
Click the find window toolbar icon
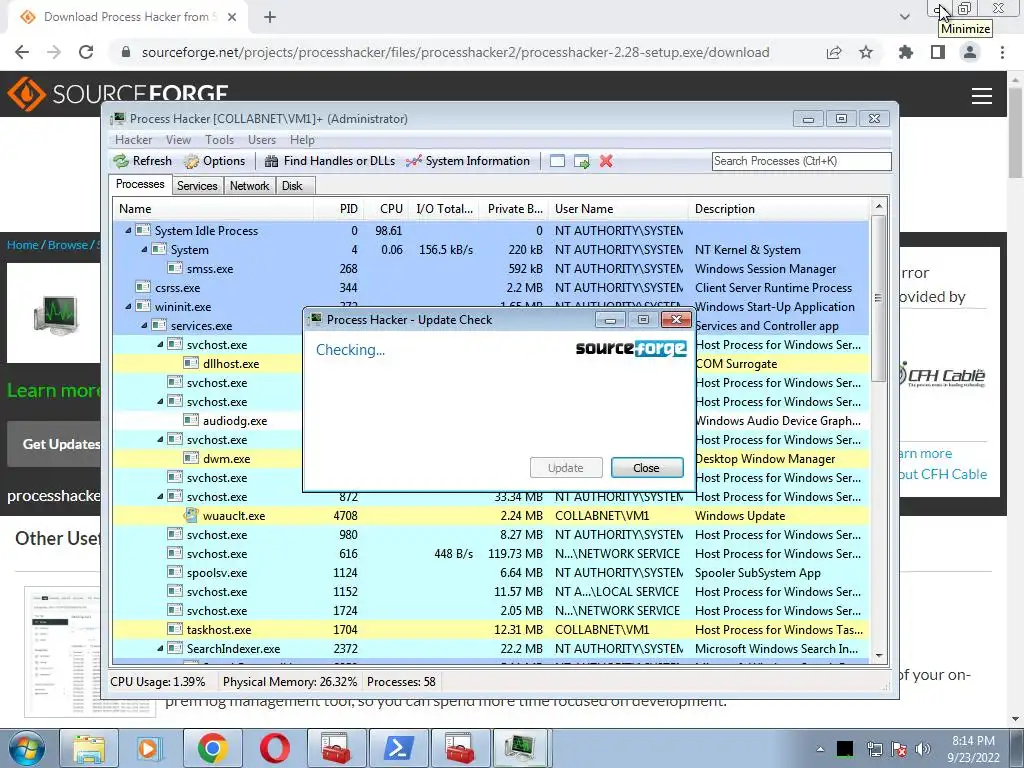click(557, 161)
